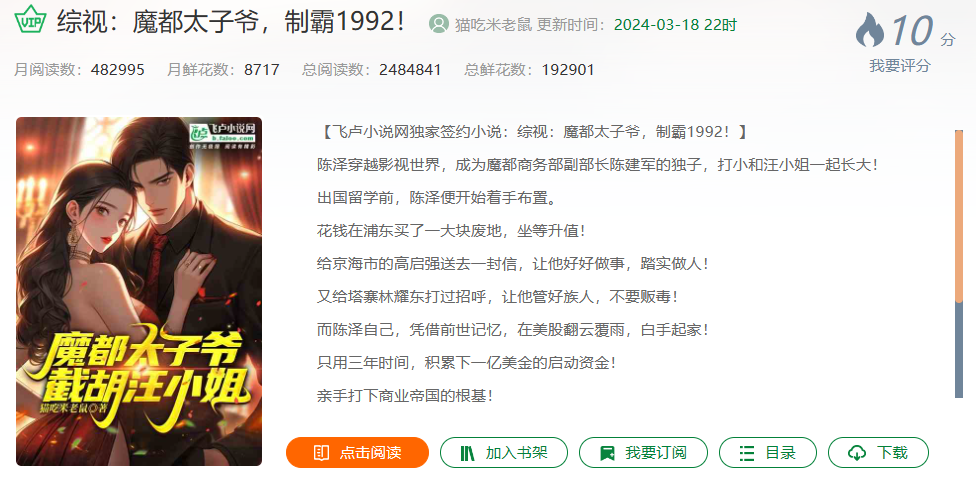The width and height of the screenshot is (976, 484).
Task: Click the book icon in 点击阅读 button
Action: tap(321, 453)
